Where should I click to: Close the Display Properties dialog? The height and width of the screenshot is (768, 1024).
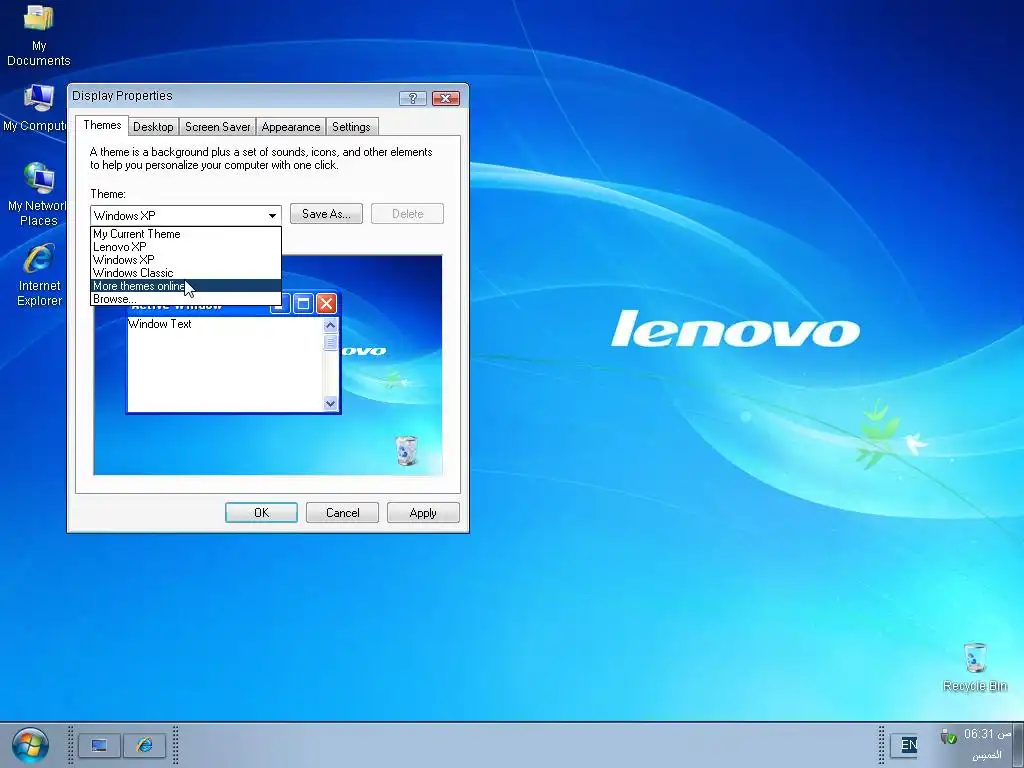(x=446, y=98)
